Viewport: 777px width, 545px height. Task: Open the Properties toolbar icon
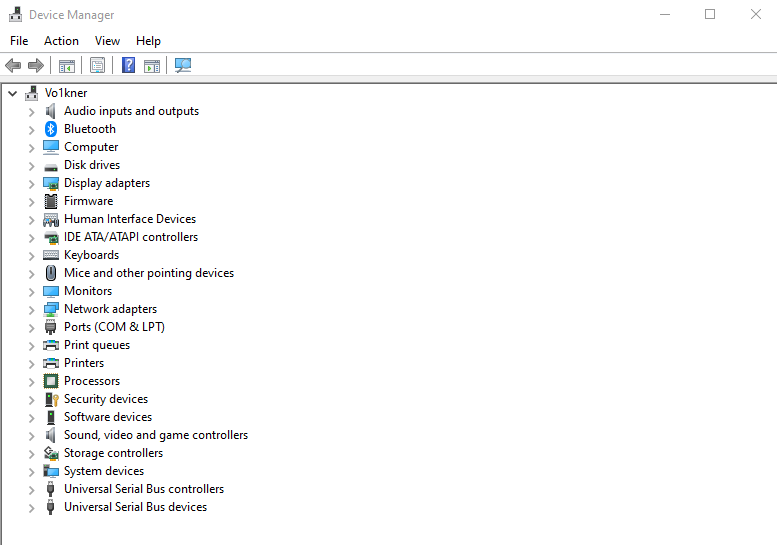click(98, 65)
